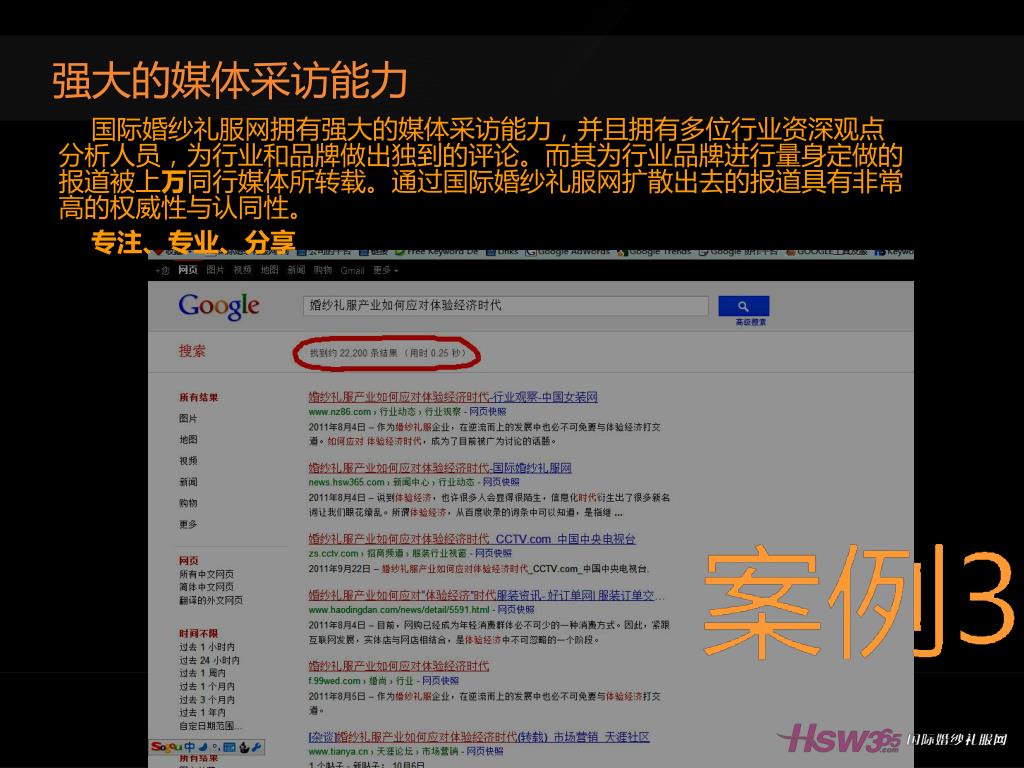Filter by 视频 in left sidebar

[188, 461]
